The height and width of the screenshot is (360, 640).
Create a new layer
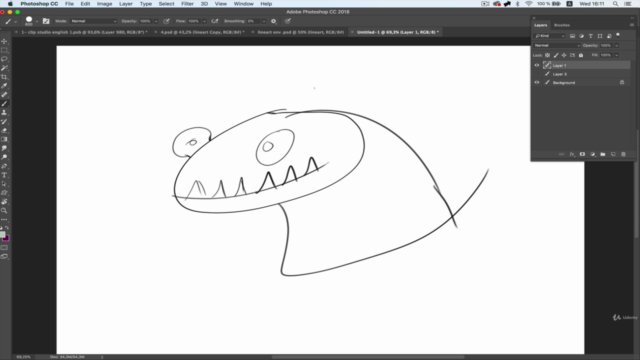tap(613, 154)
